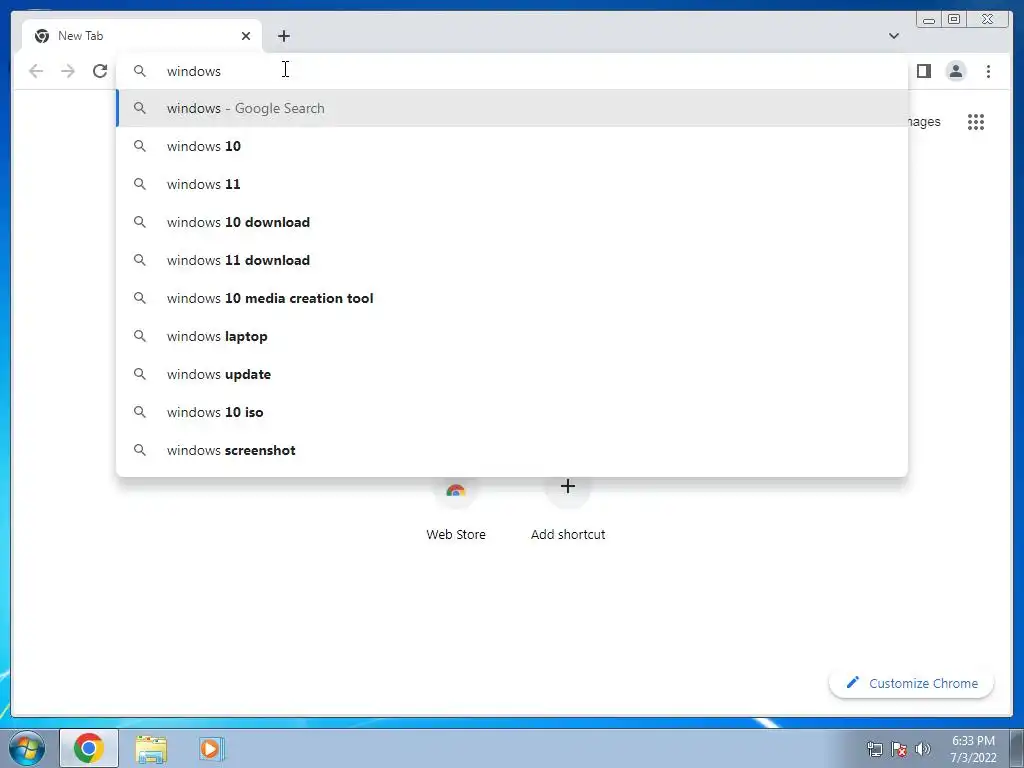This screenshot has height=768, width=1024.
Task: Select 'windows 10' suggestion
Action: coord(512,146)
